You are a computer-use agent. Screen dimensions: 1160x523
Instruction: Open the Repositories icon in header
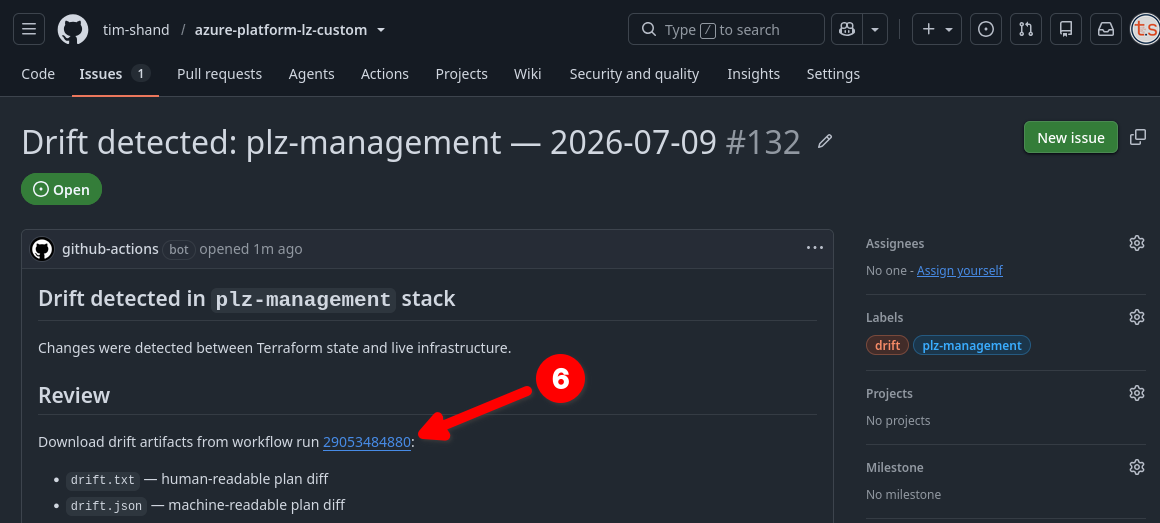click(x=1066, y=30)
